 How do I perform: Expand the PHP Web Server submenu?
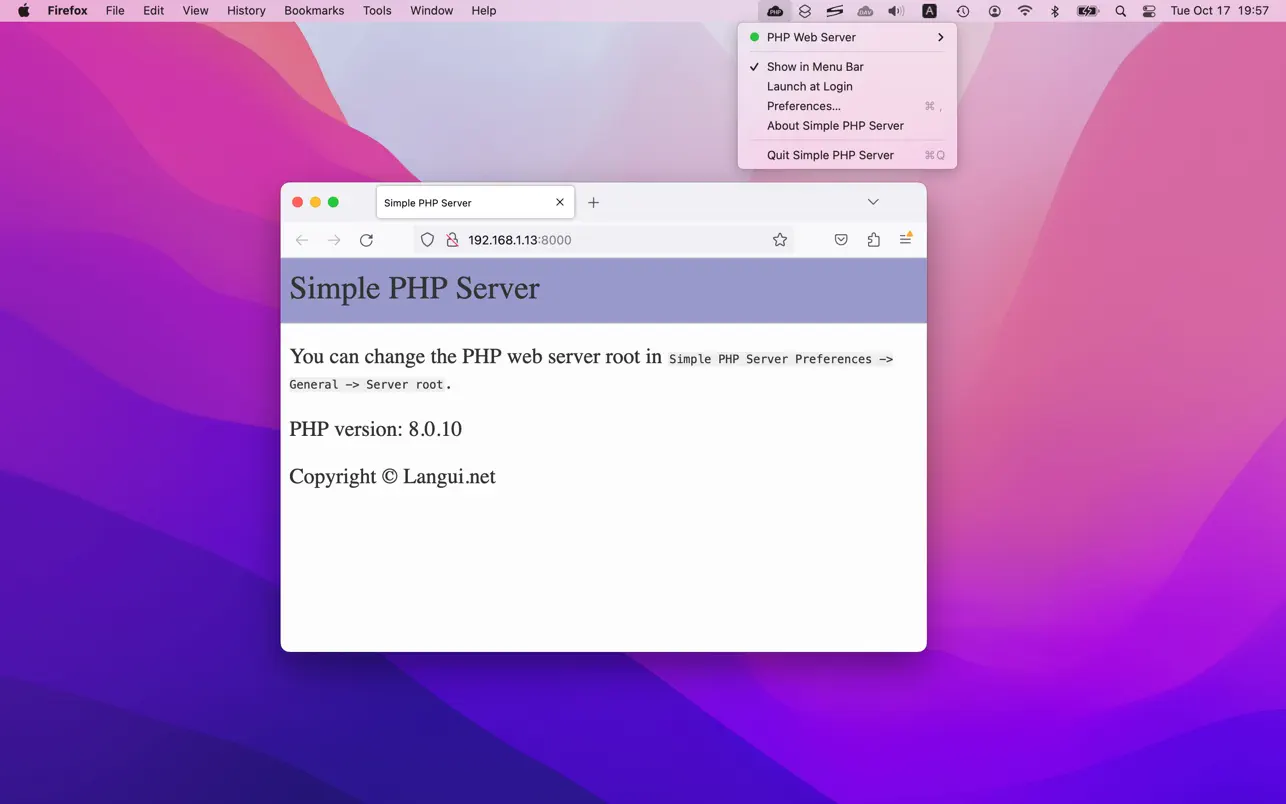[x=938, y=37]
